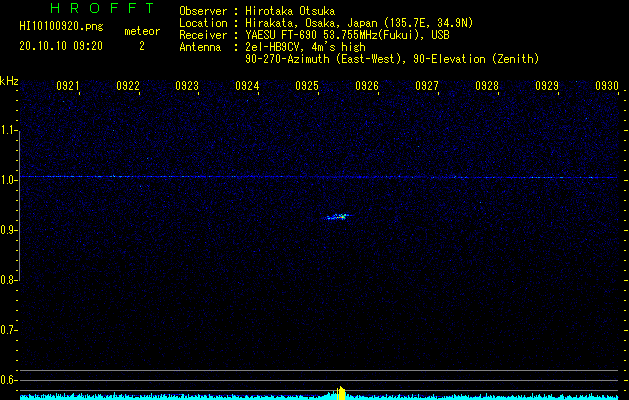Click the Receiver field label
Screen dimensions: 629x400
click(203, 35)
